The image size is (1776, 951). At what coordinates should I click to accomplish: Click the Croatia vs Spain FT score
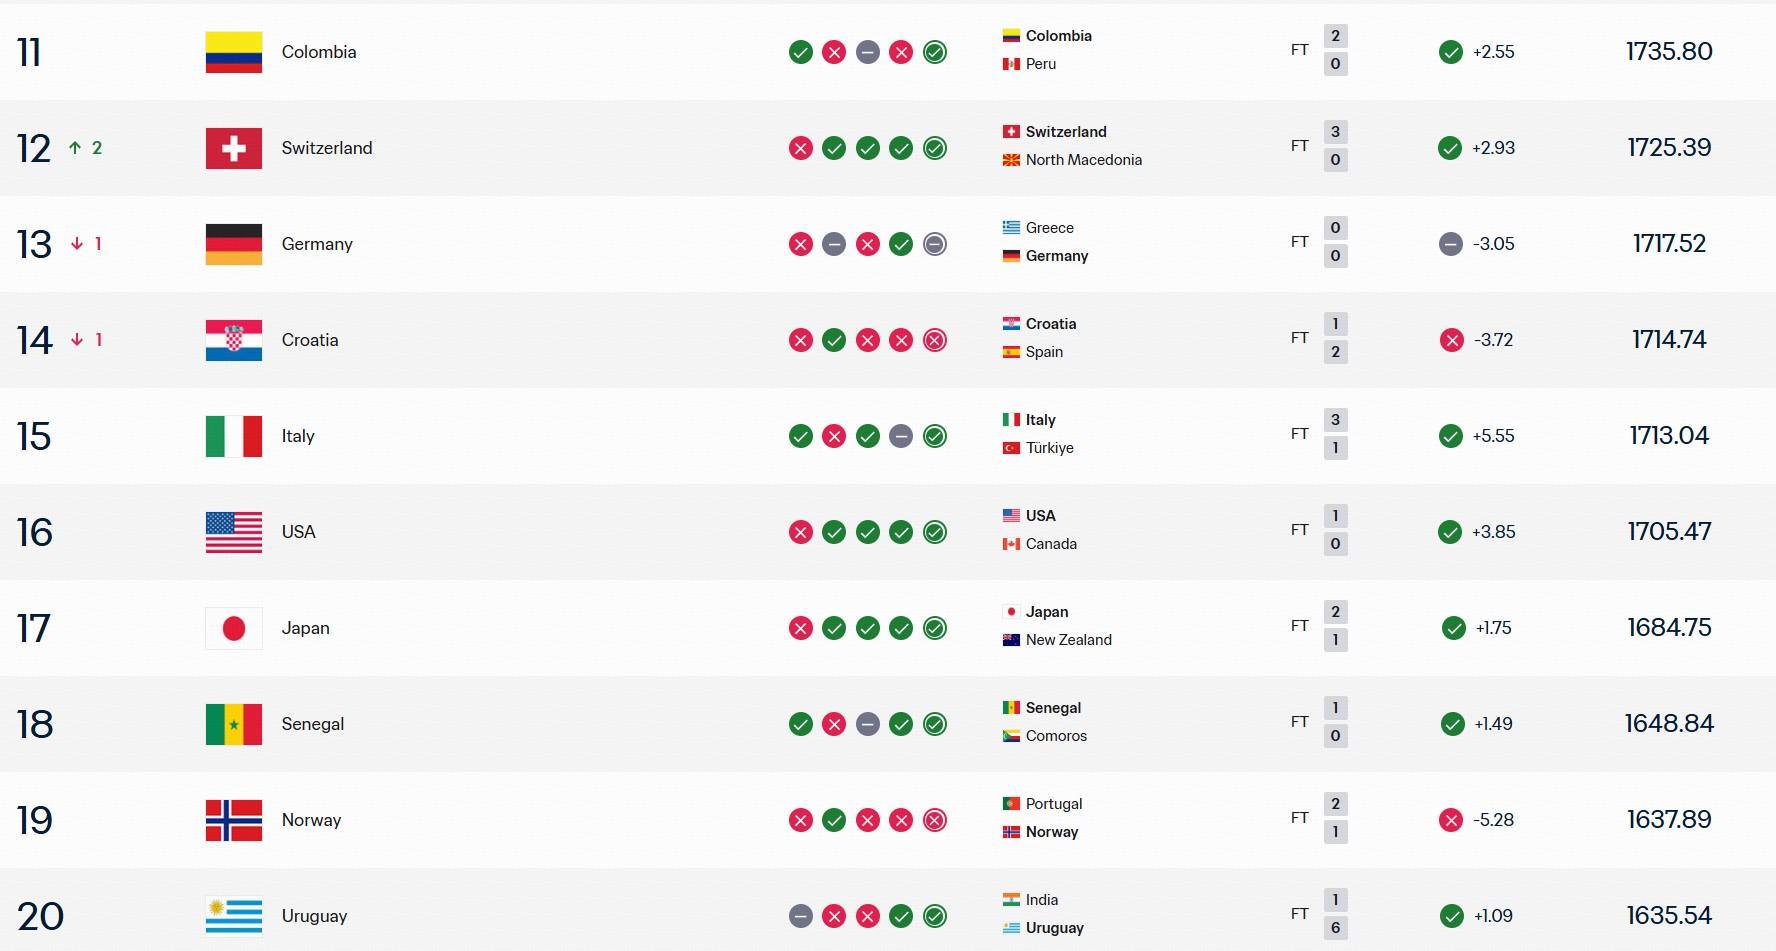click(1335, 338)
